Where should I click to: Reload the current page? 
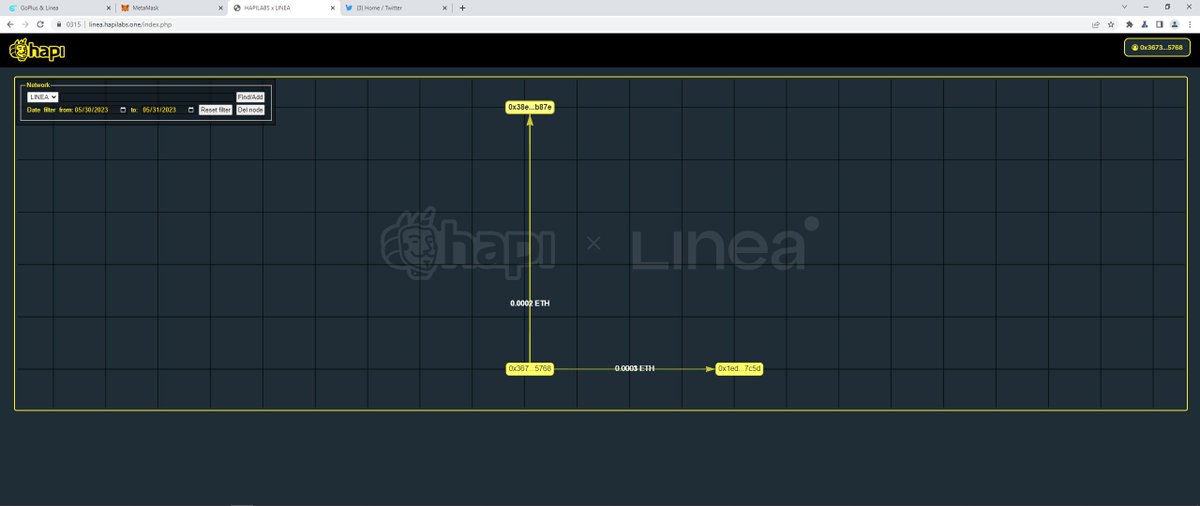[40, 24]
